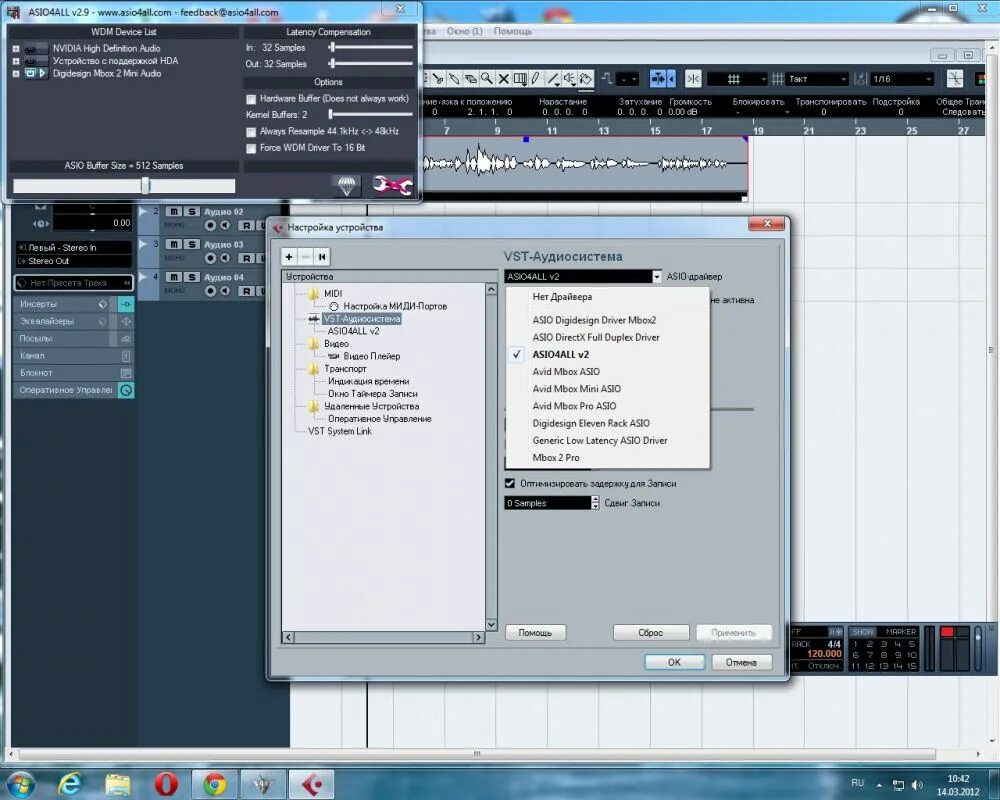Expand Устройство с поддержкой HDA device
Screen dimensions: 1000x800
pos(16,61)
